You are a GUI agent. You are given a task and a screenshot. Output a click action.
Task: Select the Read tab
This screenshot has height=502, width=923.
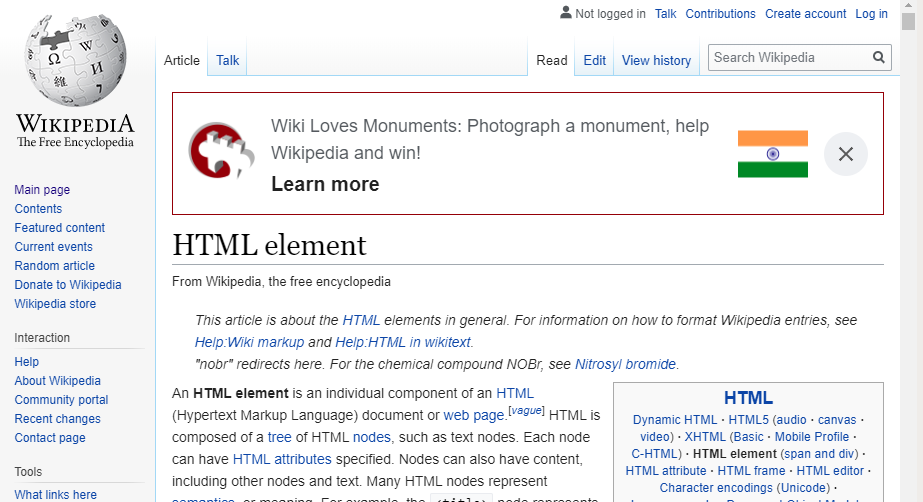pos(552,60)
